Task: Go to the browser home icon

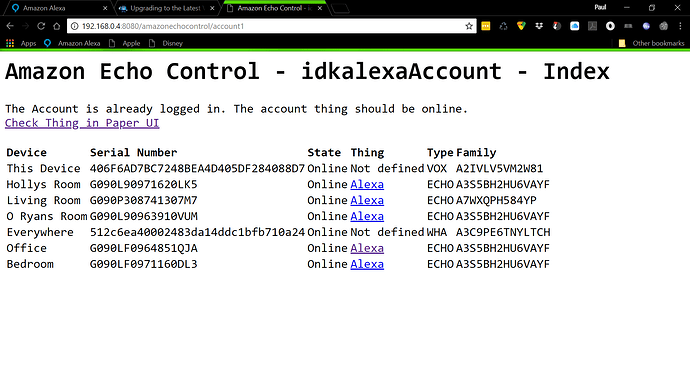Action: click(57, 26)
